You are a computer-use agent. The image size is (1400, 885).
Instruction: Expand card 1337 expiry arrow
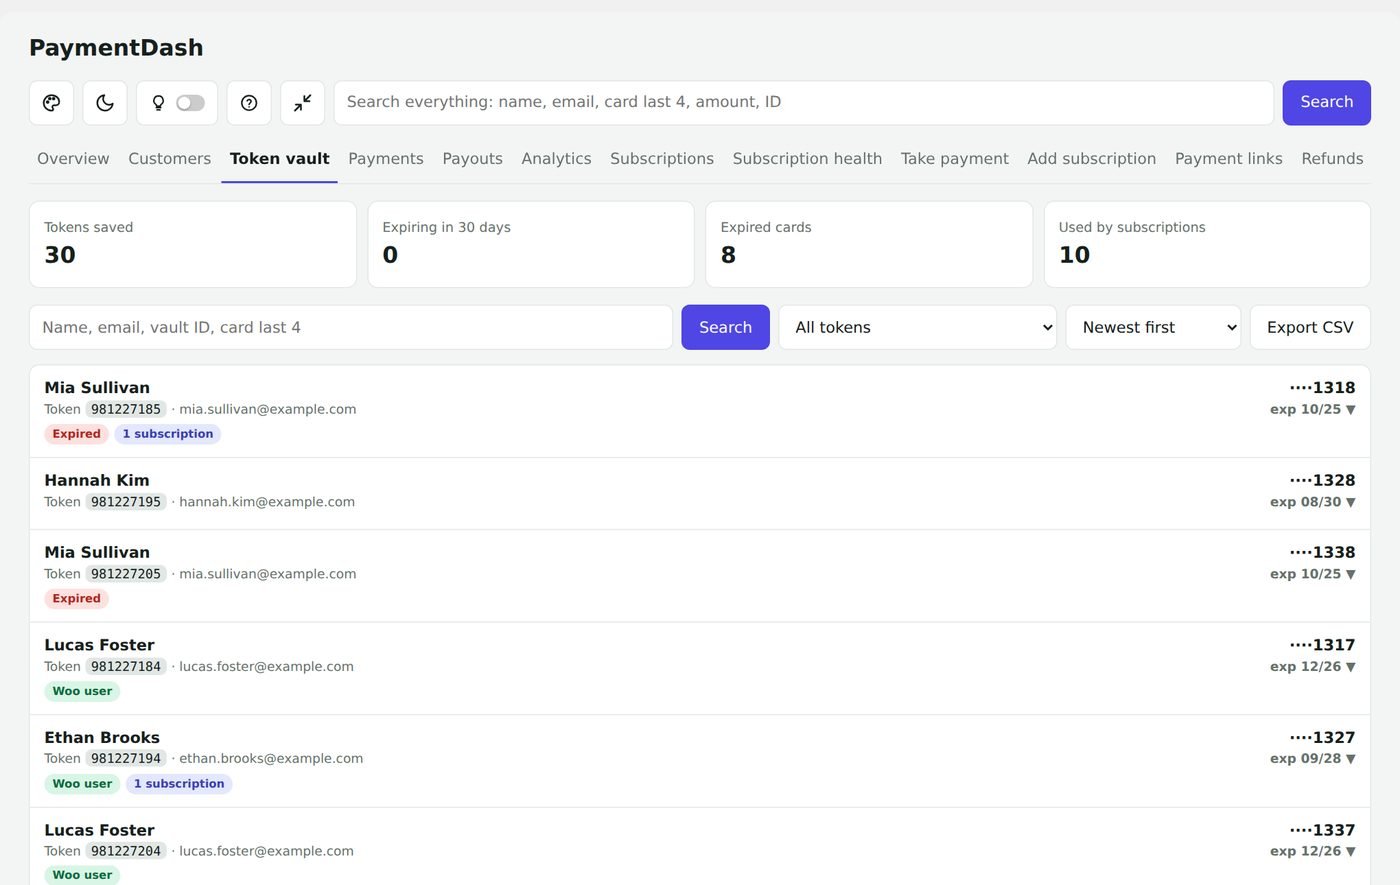1351,852
